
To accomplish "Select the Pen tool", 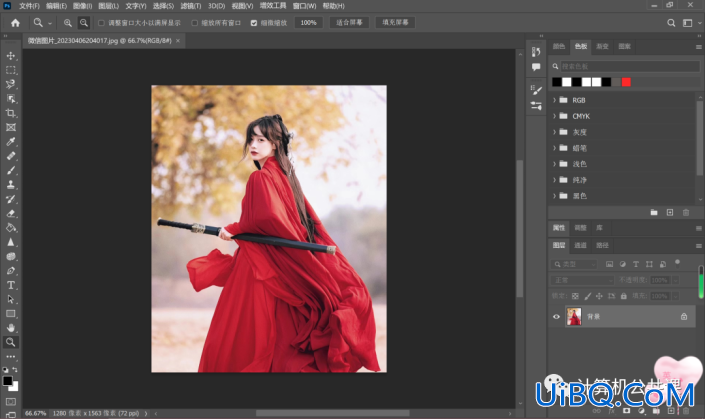I will [11, 271].
